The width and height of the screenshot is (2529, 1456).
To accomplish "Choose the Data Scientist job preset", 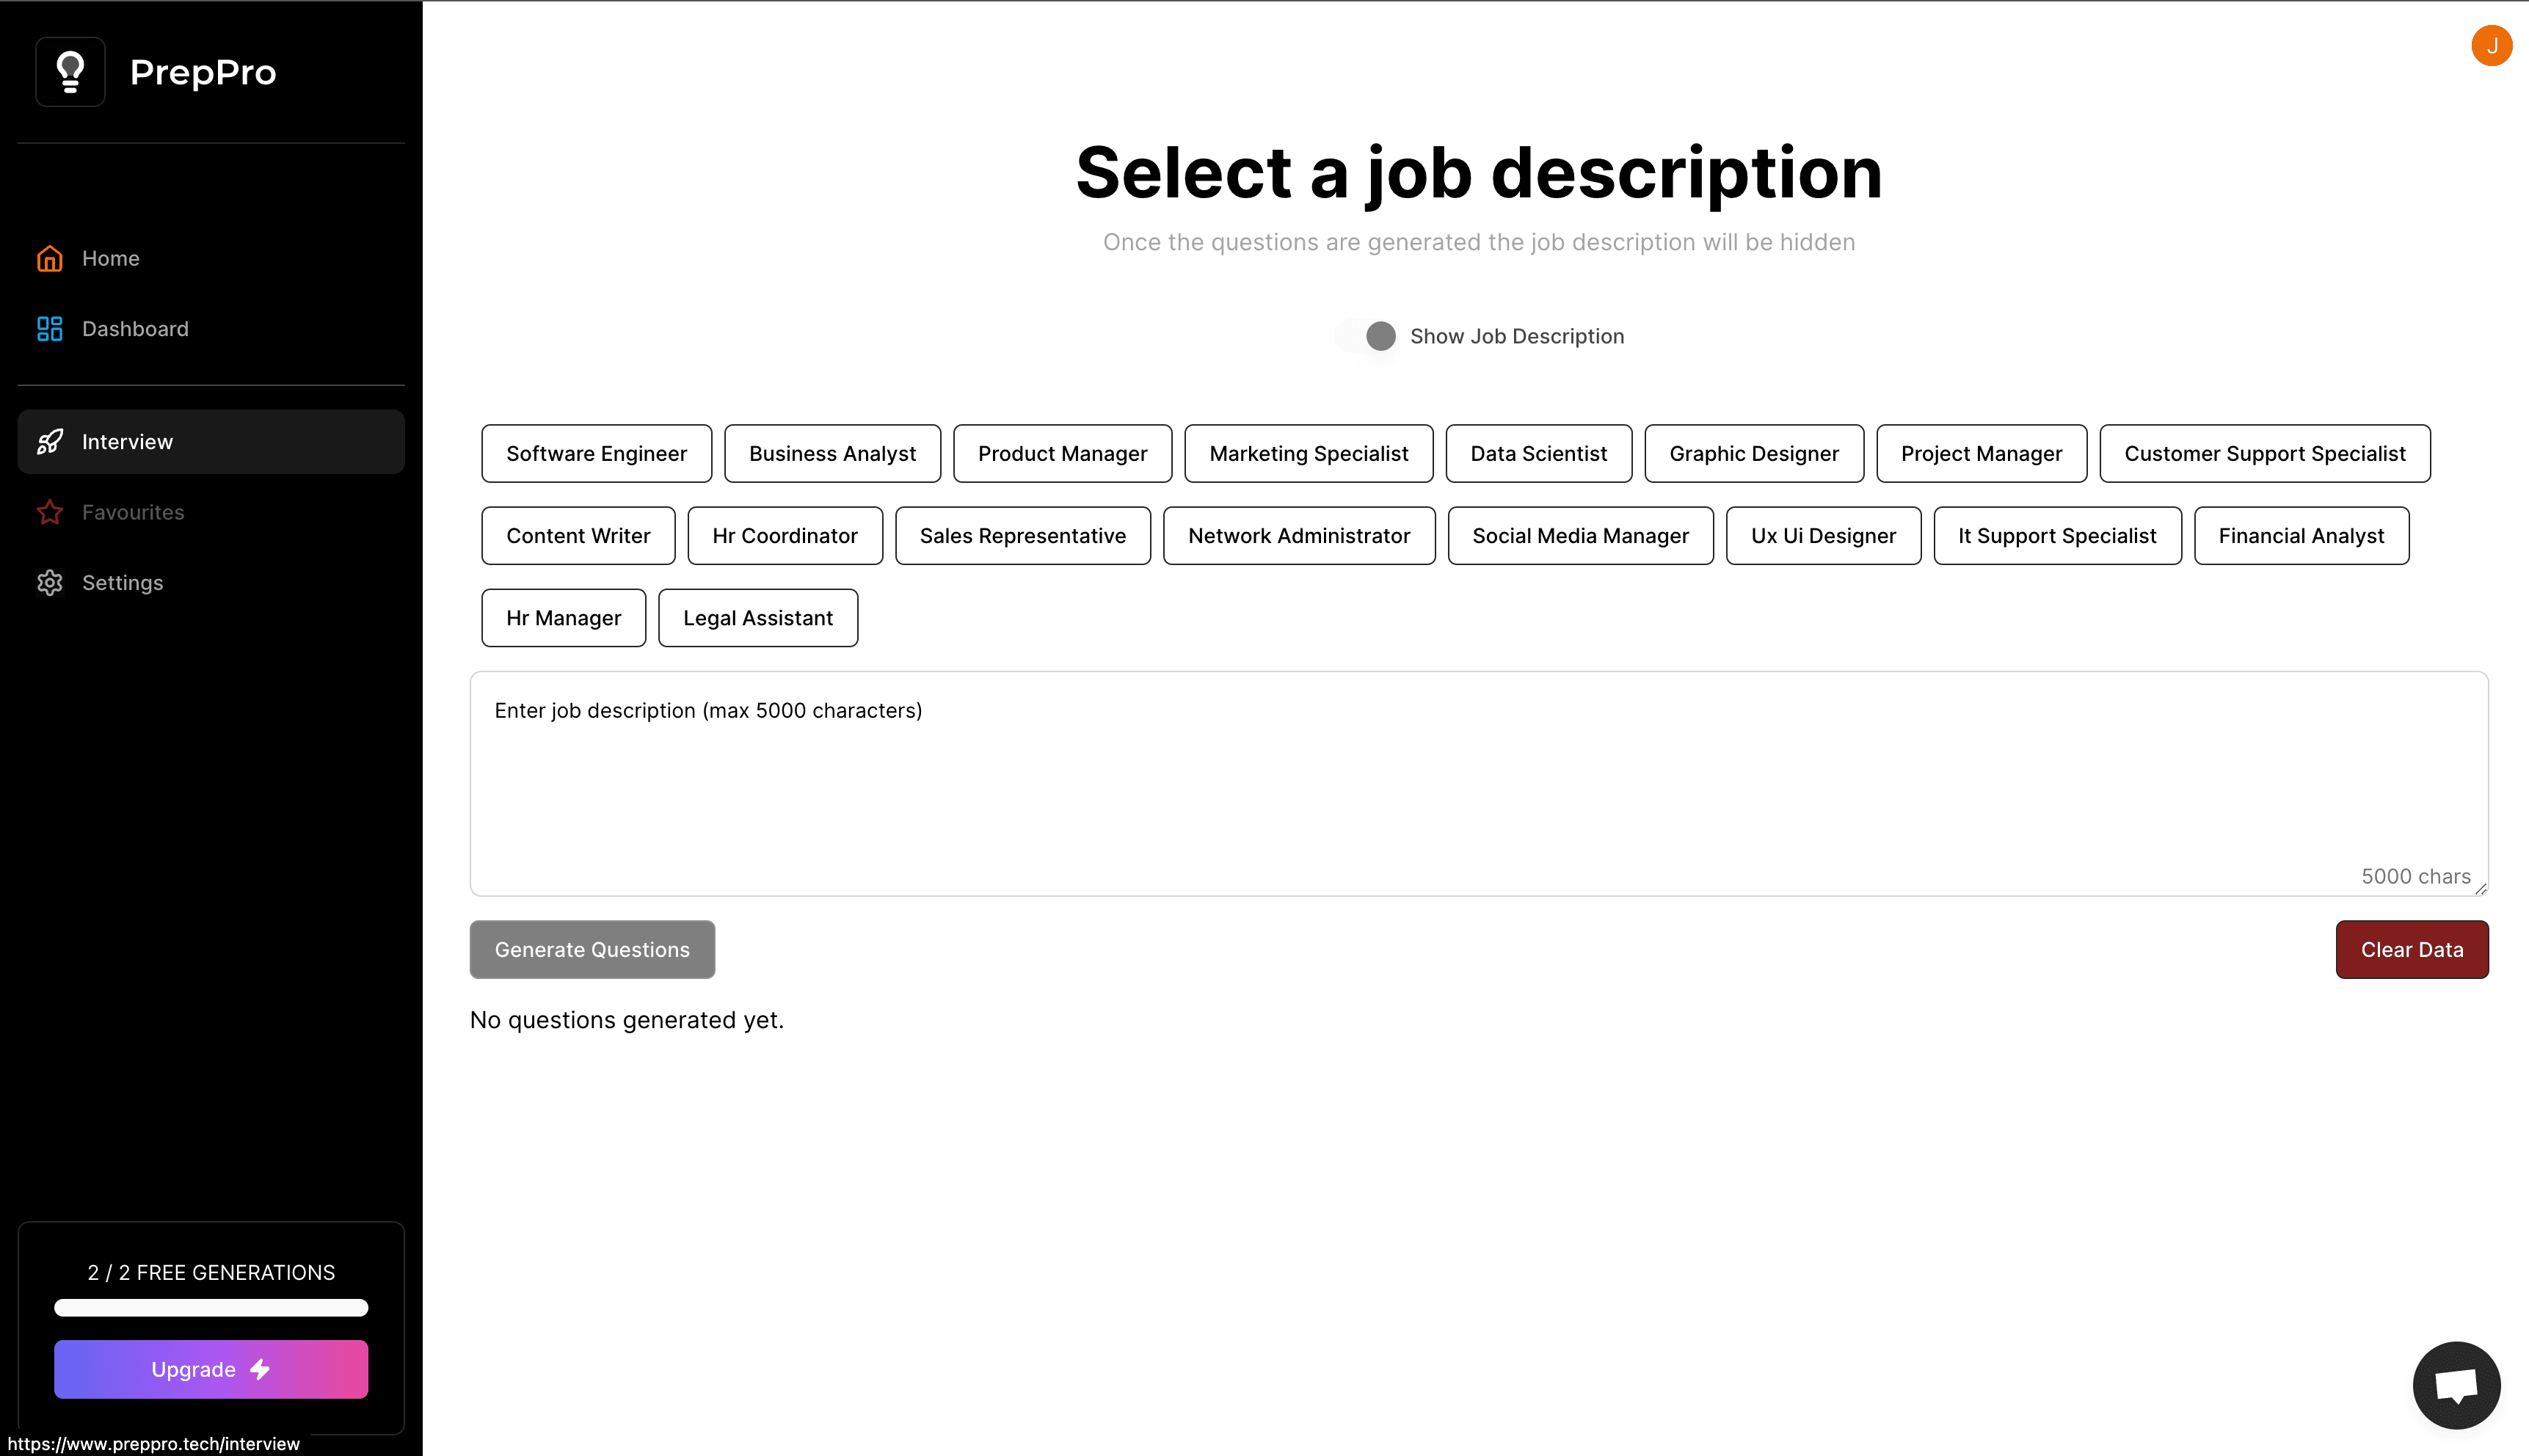I will [x=1538, y=454].
